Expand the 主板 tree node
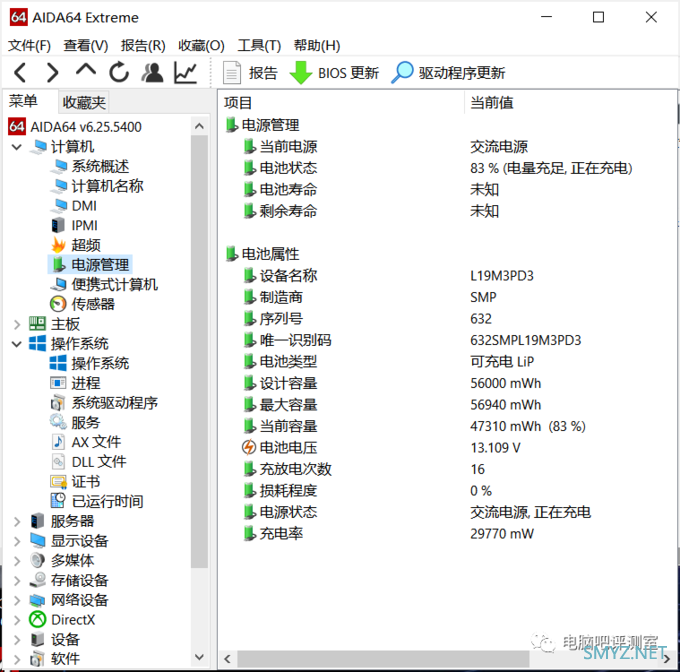This screenshot has width=680, height=672. (x=16, y=324)
